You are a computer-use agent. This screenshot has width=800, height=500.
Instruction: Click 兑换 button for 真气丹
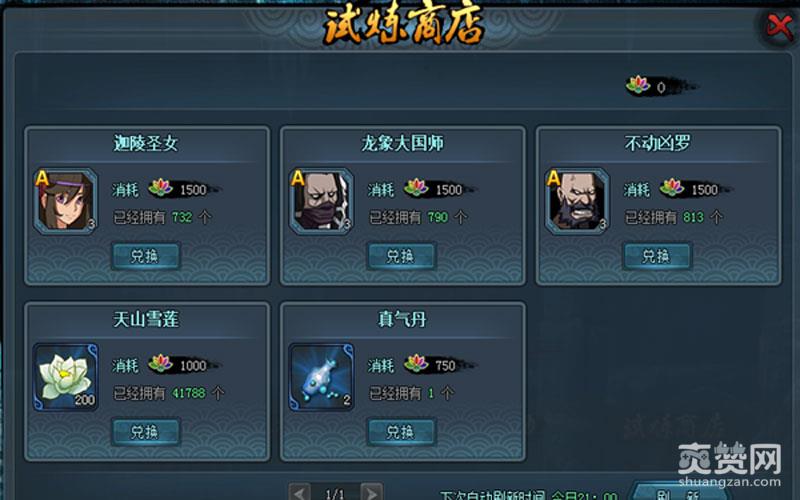click(x=401, y=432)
